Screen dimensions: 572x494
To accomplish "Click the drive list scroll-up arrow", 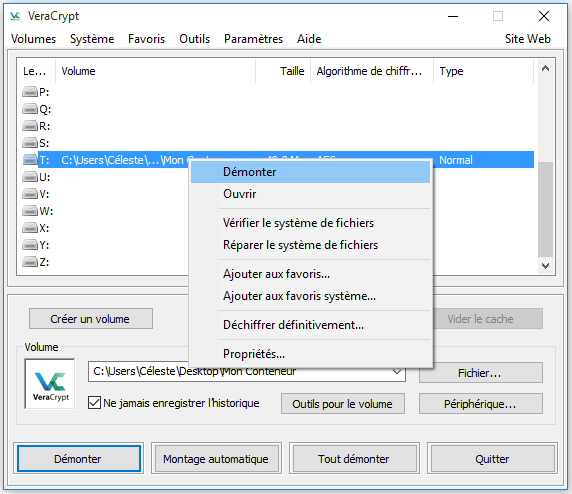I will click(545, 68).
